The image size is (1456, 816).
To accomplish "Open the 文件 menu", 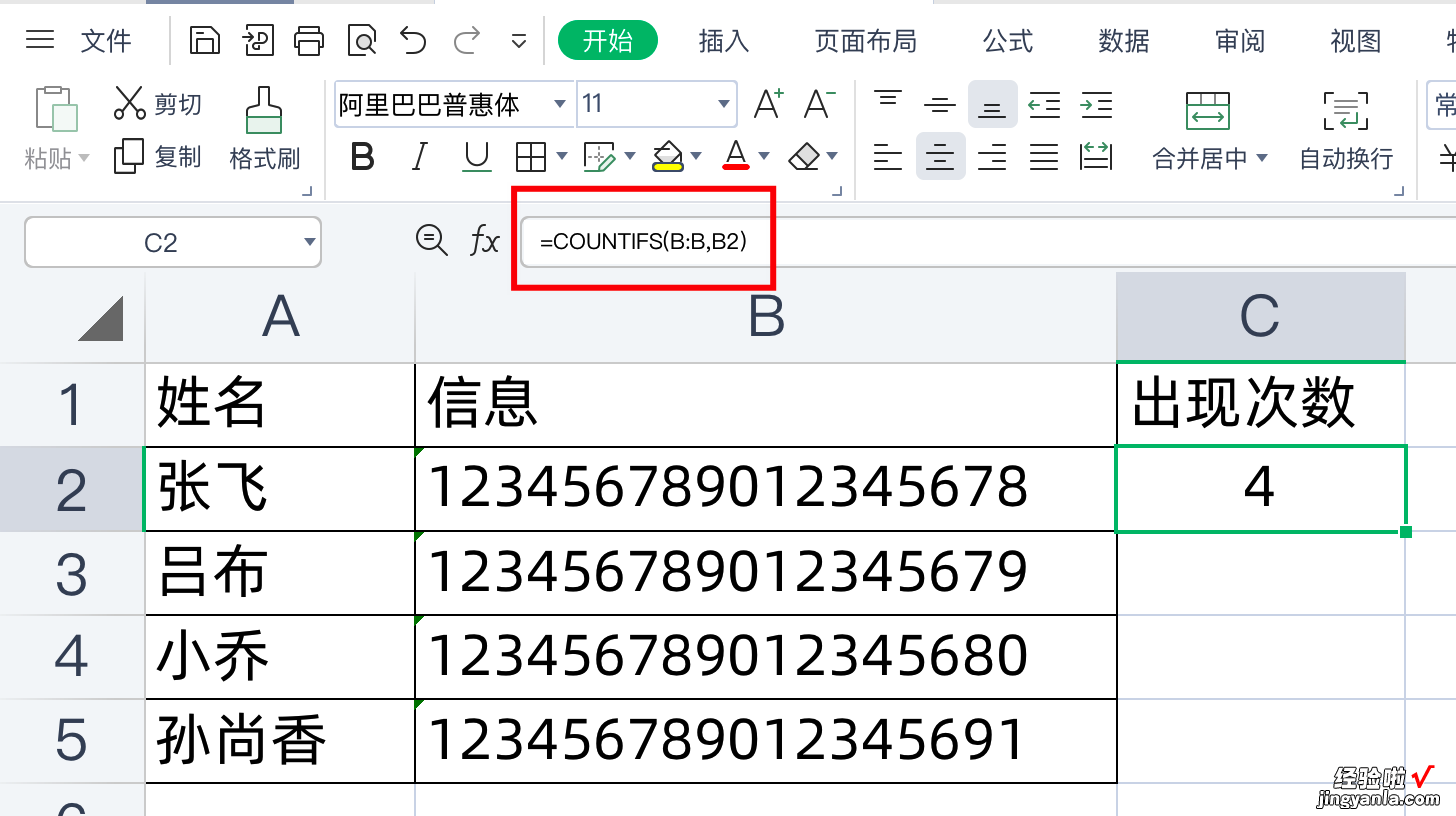I will tap(106, 40).
